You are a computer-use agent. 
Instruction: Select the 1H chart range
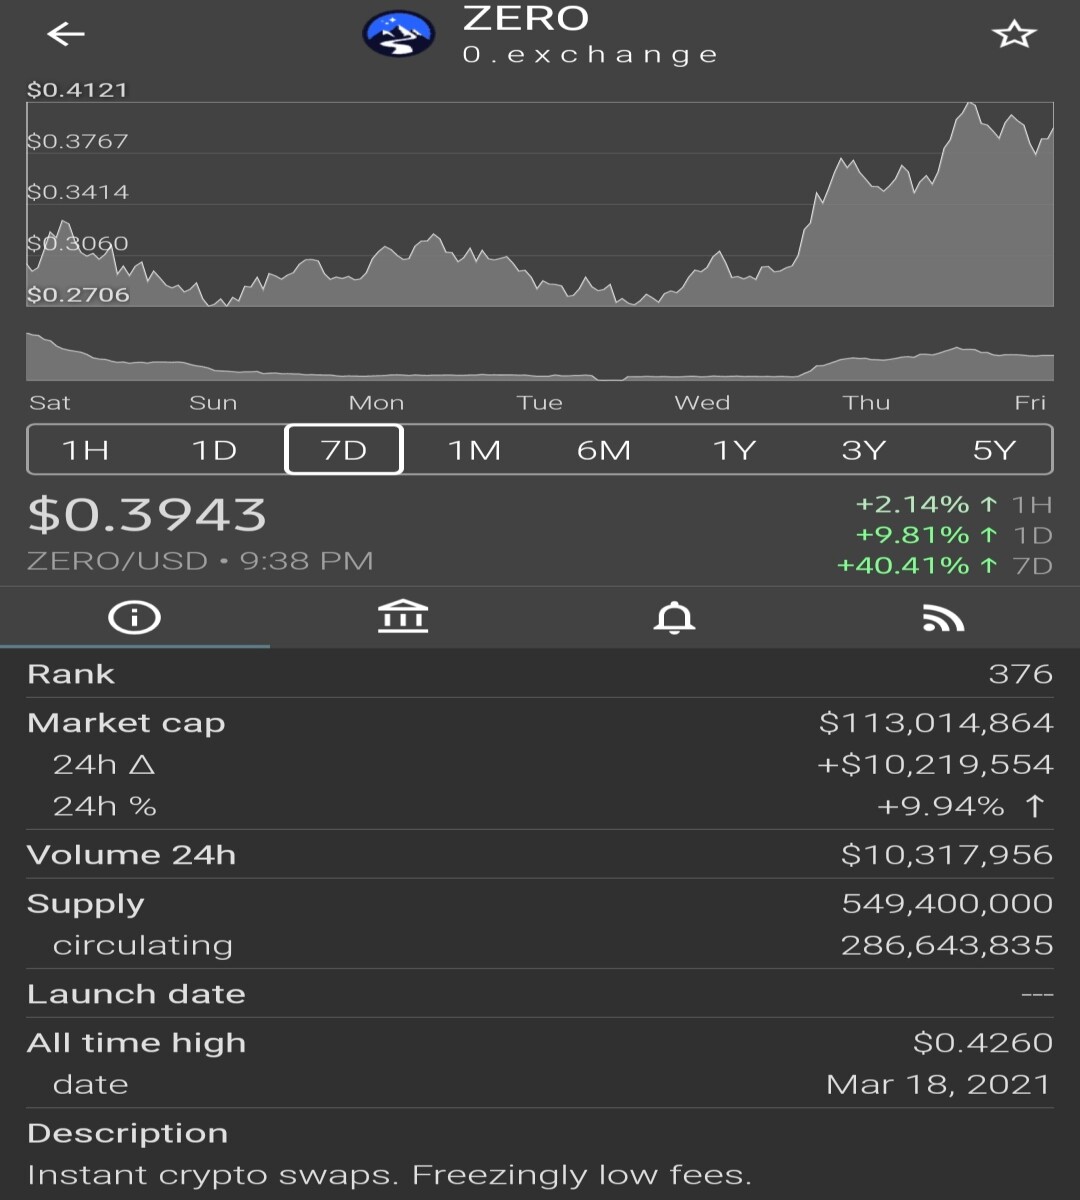tap(86, 450)
